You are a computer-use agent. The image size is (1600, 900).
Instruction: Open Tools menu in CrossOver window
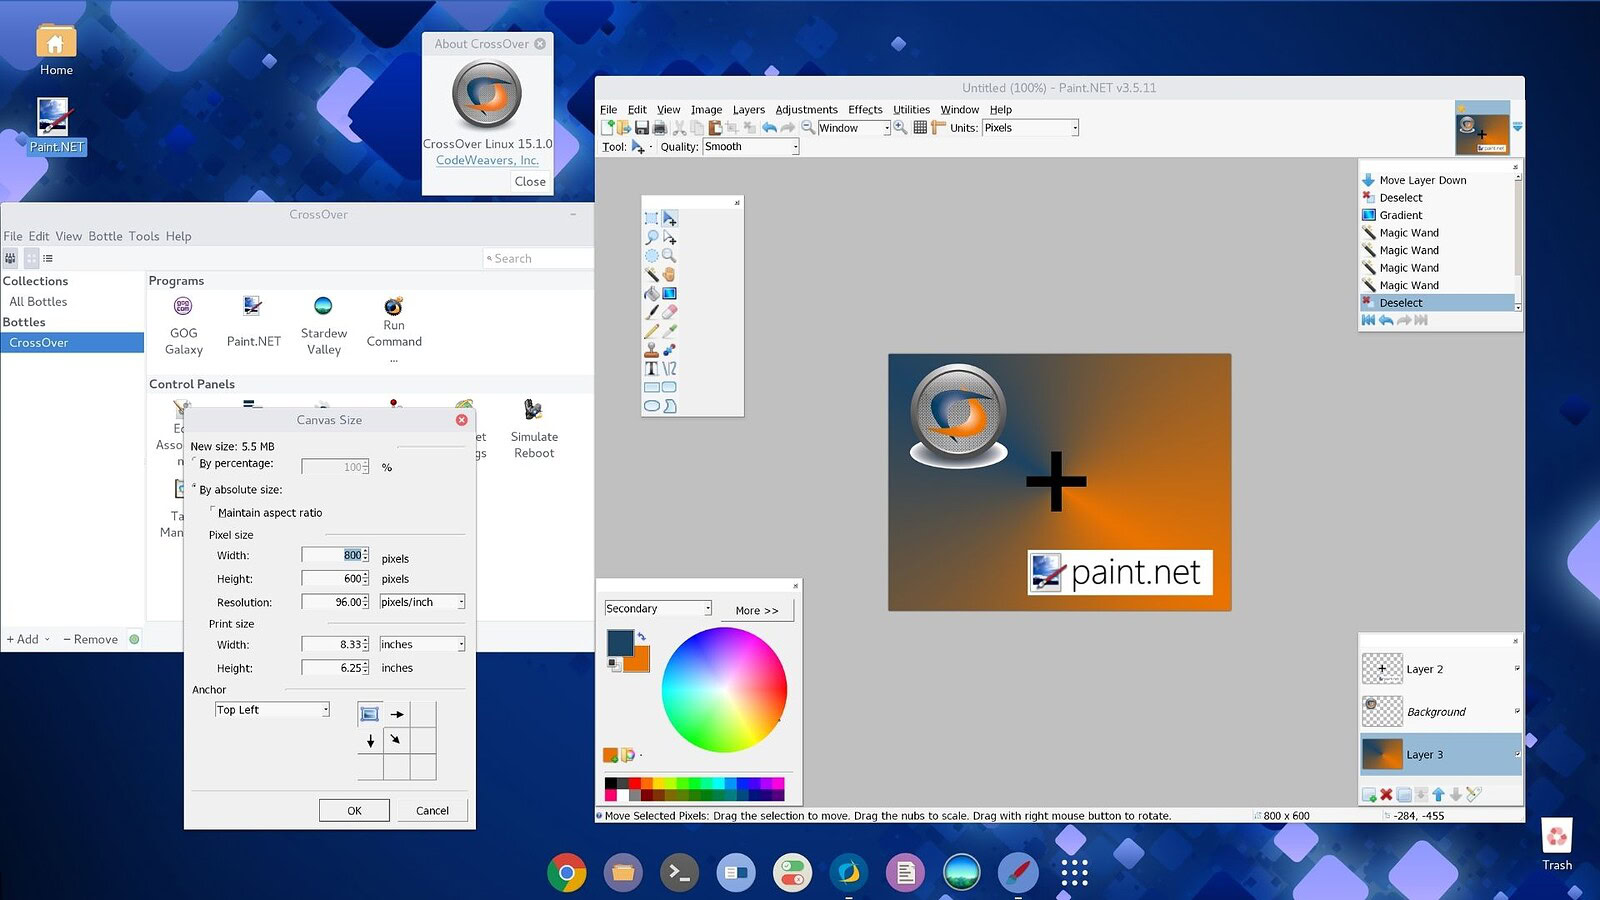point(144,236)
